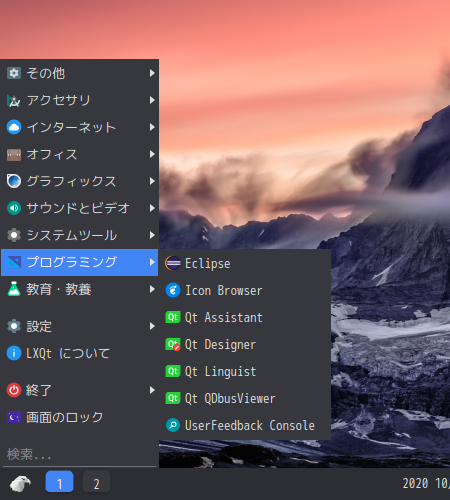Screen dimensions: 450x500
Task: Choose Qt Linguist menu entry
Action: [245, 371]
